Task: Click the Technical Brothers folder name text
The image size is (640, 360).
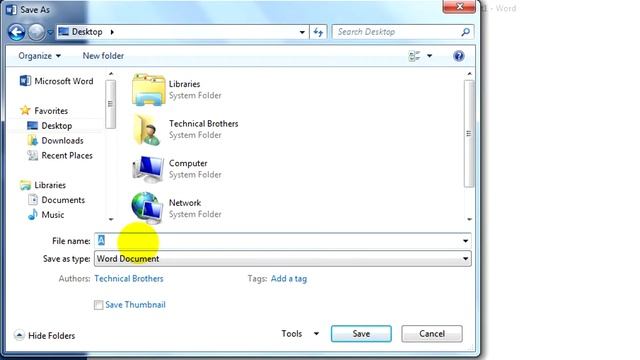Action: pyautogui.click(x=204, y=124)
